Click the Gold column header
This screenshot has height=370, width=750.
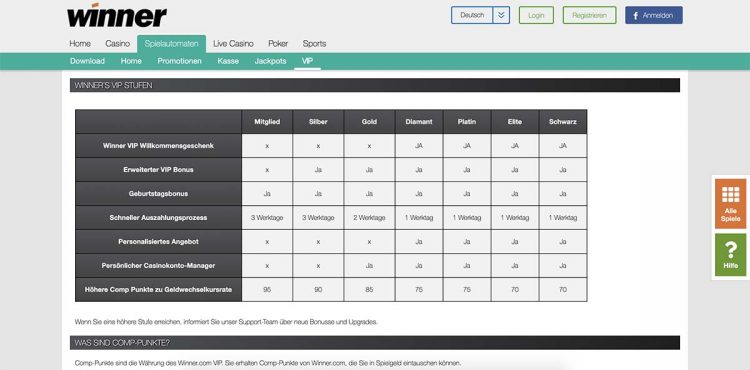369,122
